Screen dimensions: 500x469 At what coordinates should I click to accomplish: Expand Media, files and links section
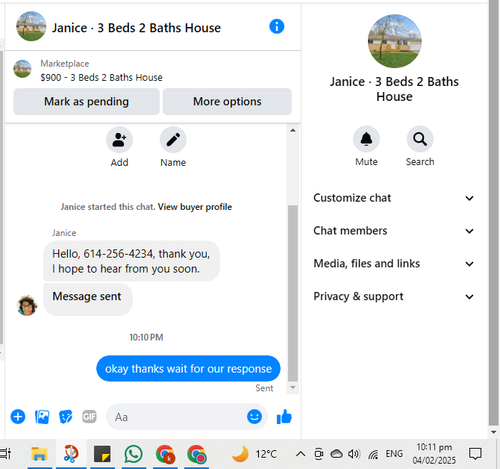click(x=394, y=264)
